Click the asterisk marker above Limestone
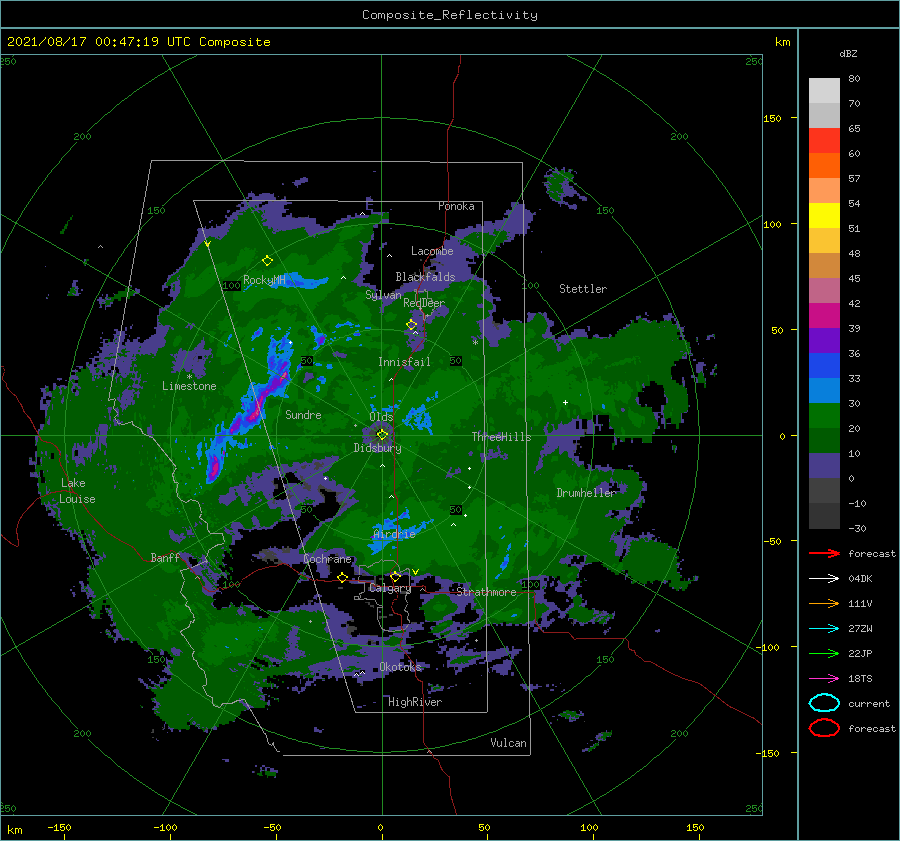 point(189,377)
